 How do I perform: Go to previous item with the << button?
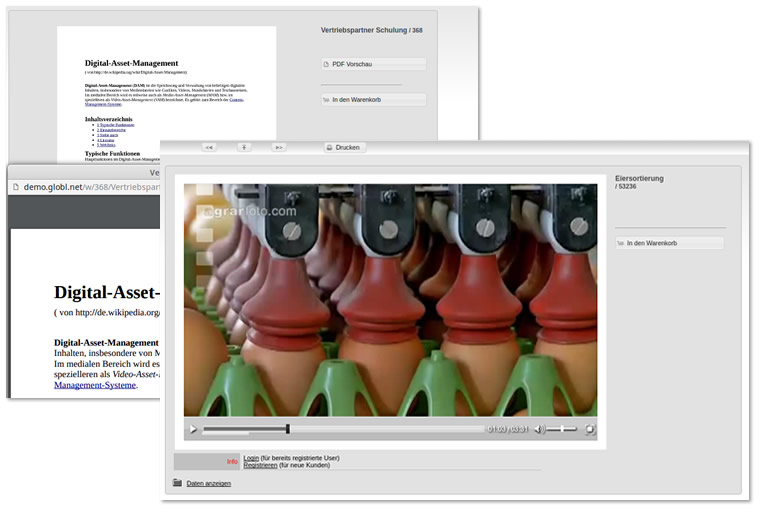(x=209, y=147)
